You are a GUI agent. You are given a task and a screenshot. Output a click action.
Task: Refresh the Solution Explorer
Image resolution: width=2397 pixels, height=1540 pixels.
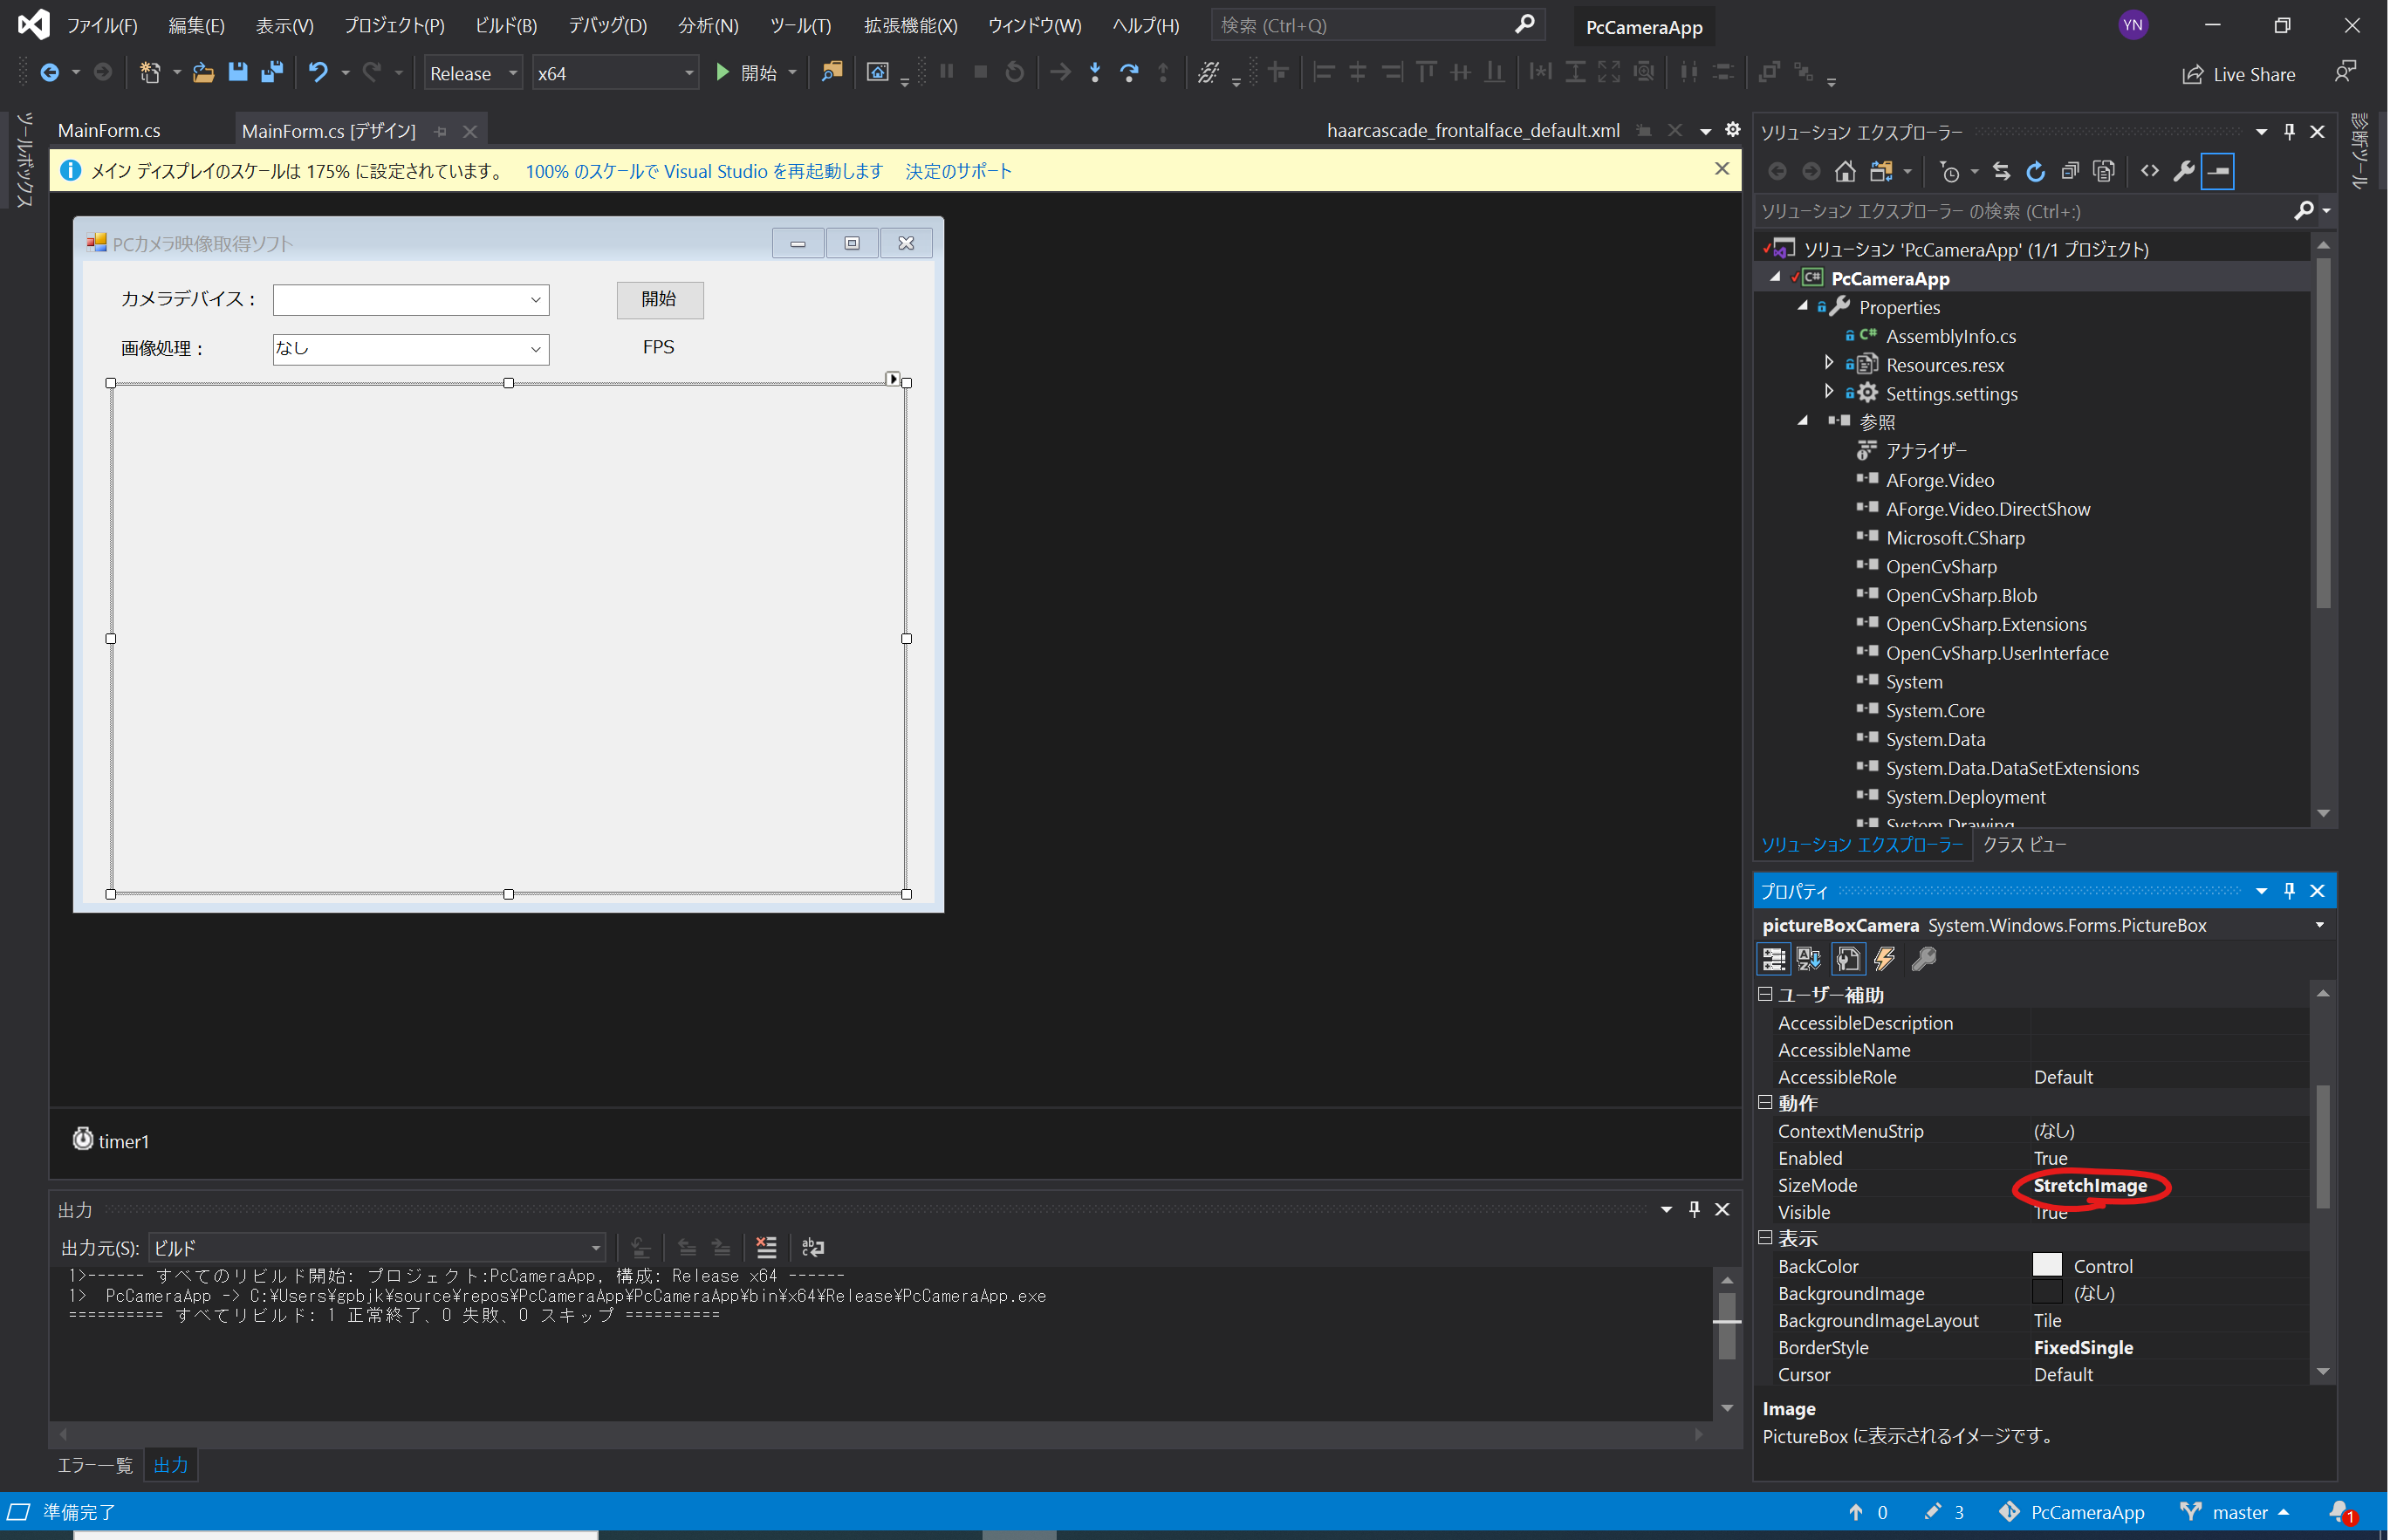click(2036, 172)
